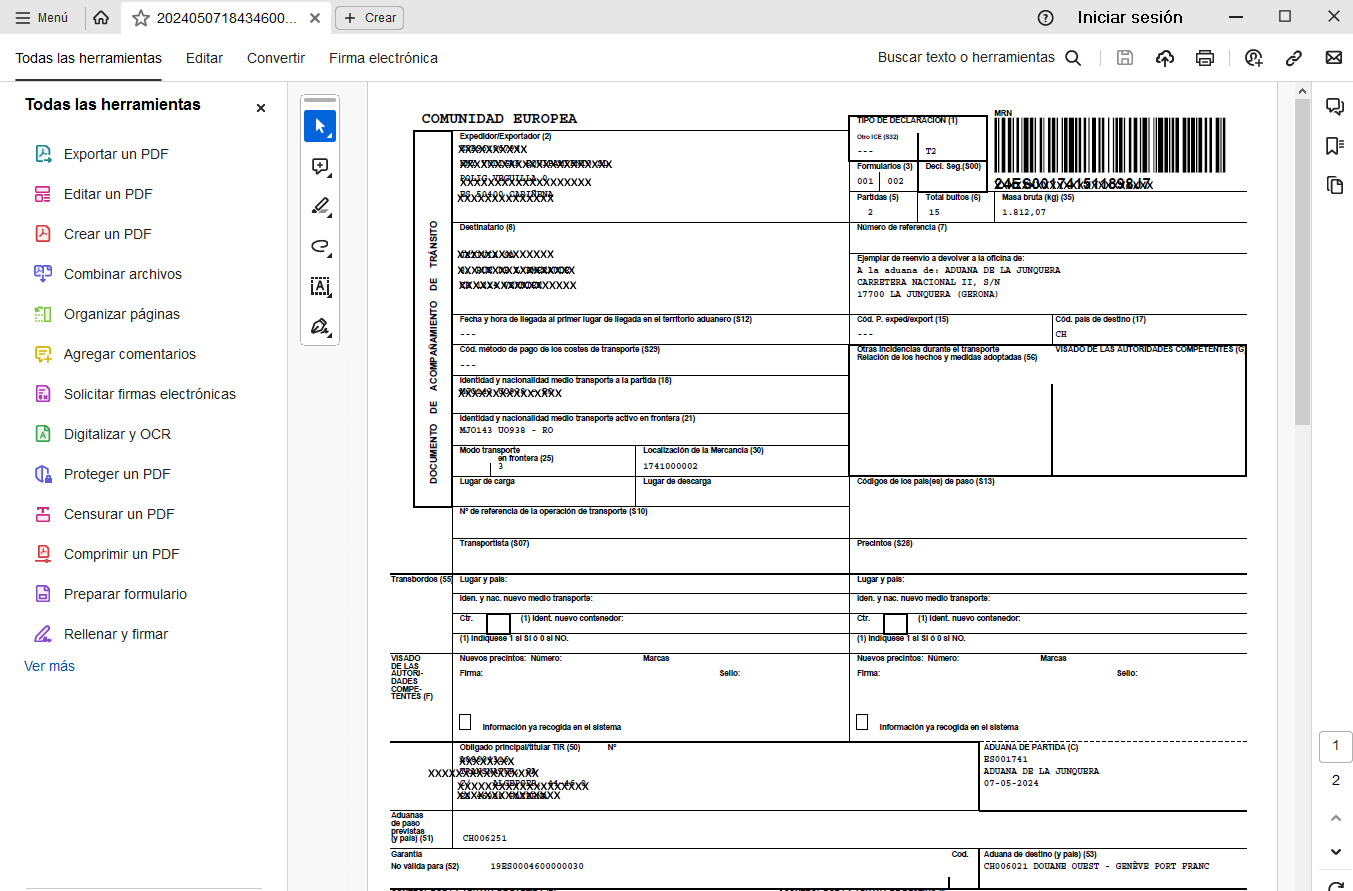Click ADUANA DE LA JUNQUERA departure office text
The width and height of the screenshot is (1353, 891).
coord(1041,771)
